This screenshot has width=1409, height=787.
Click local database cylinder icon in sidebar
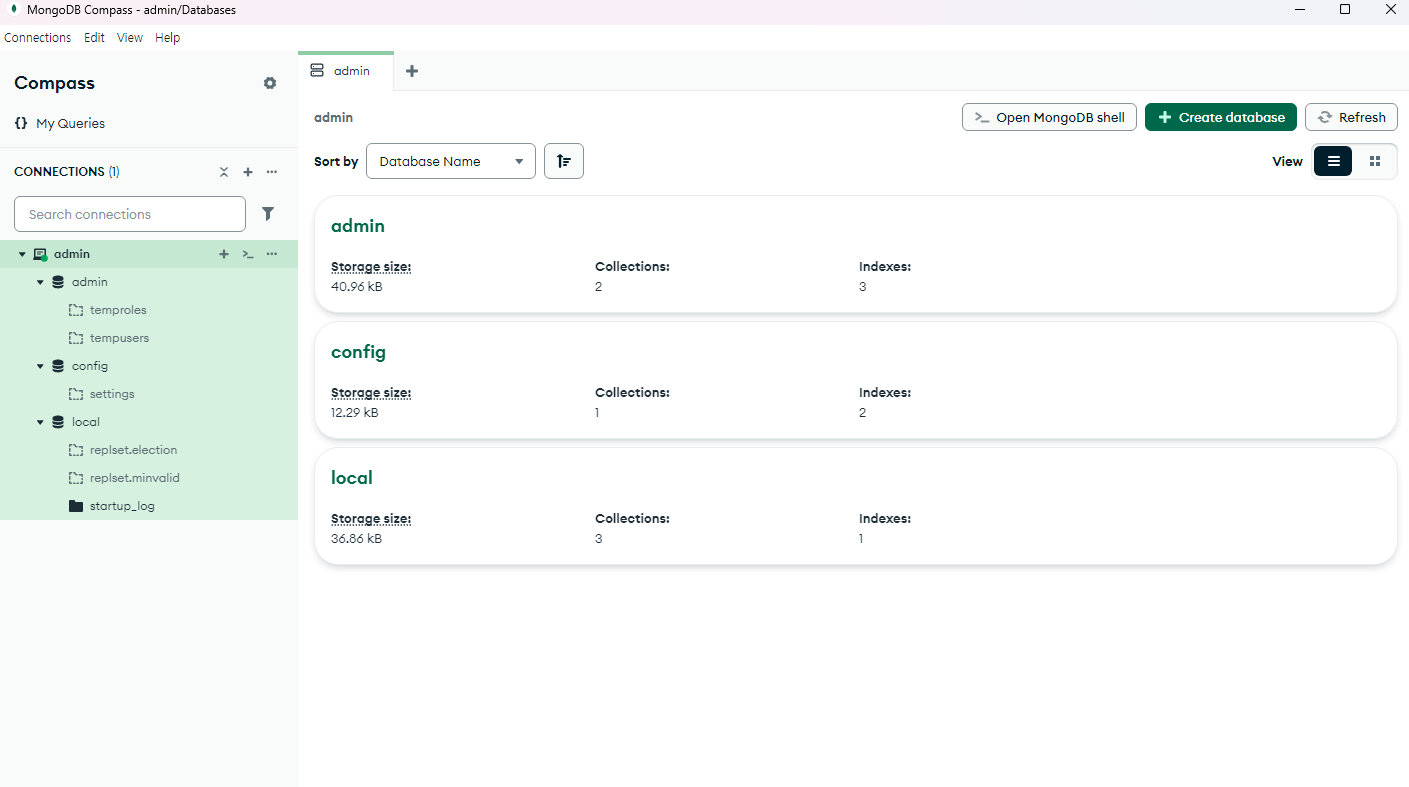[x=58, y=422]
